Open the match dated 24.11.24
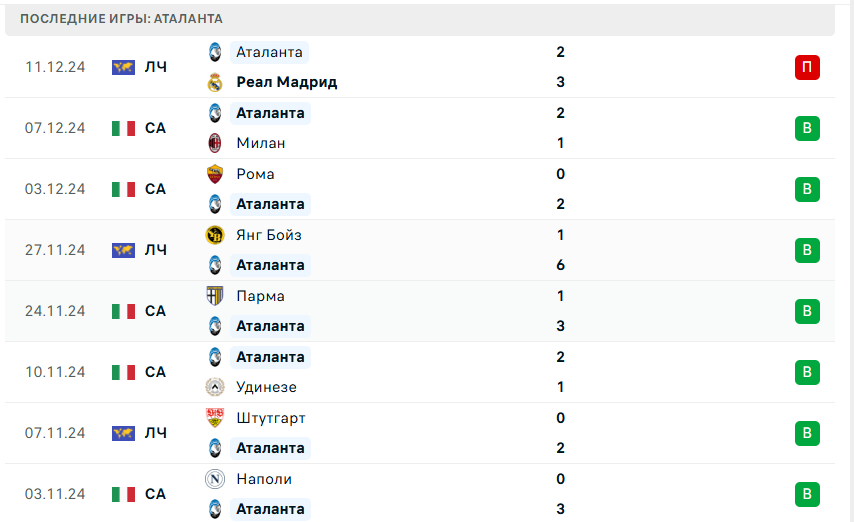The image size is (854, 522). click(55, 311)
